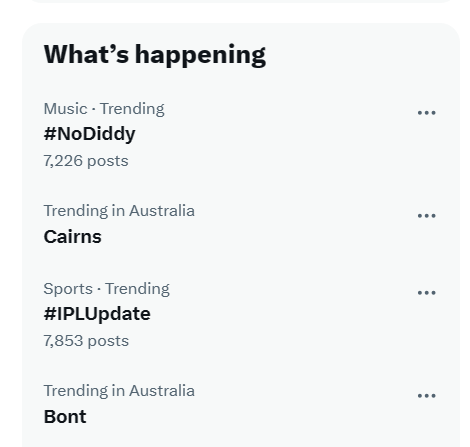
Task: Open the Bont trending topic
Action: [65, 417]
